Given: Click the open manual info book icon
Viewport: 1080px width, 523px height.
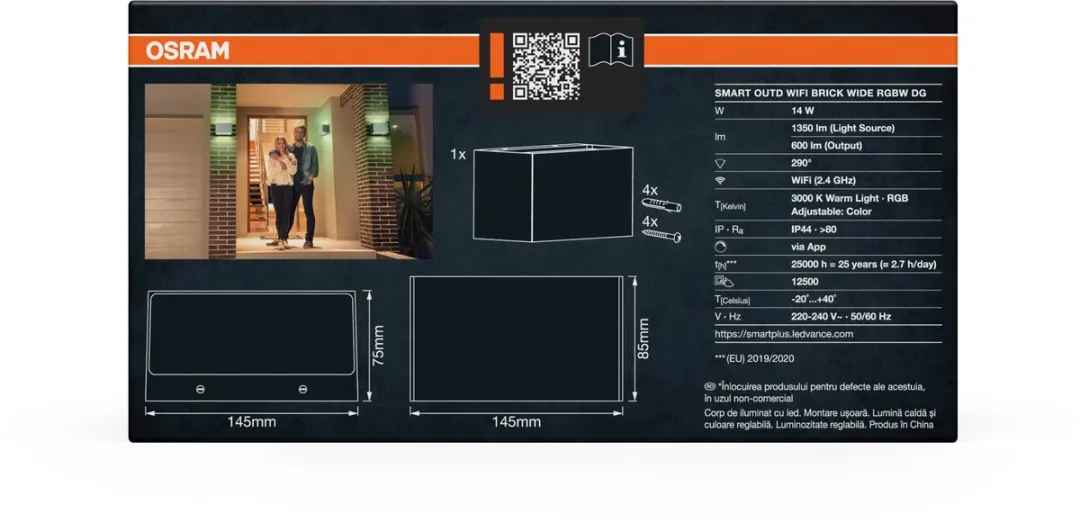Looking at the screenshot, I should [610, 50].
